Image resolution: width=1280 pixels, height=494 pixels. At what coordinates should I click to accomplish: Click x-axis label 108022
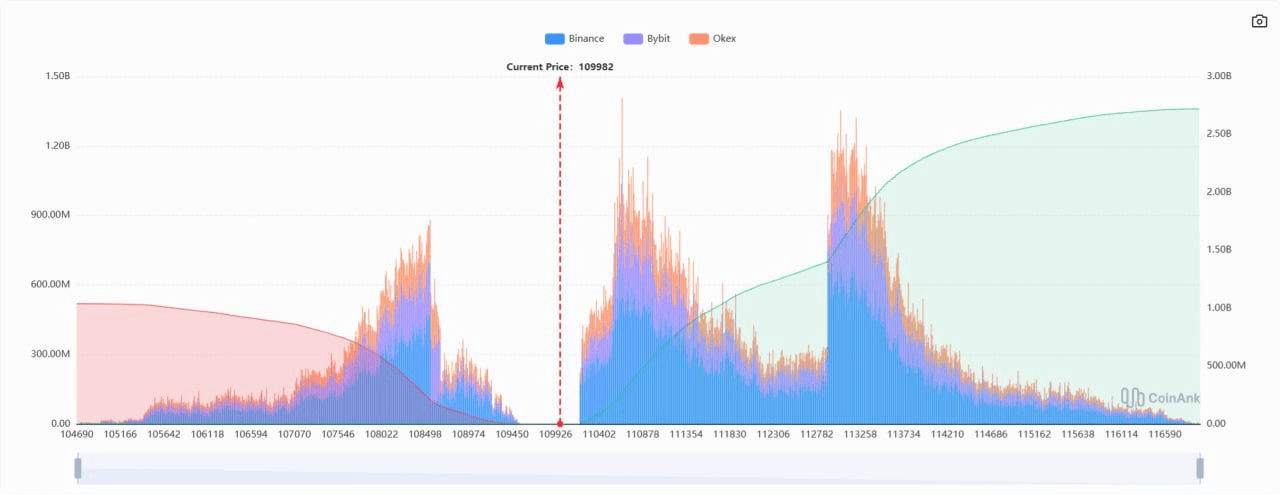pos(382,435)
